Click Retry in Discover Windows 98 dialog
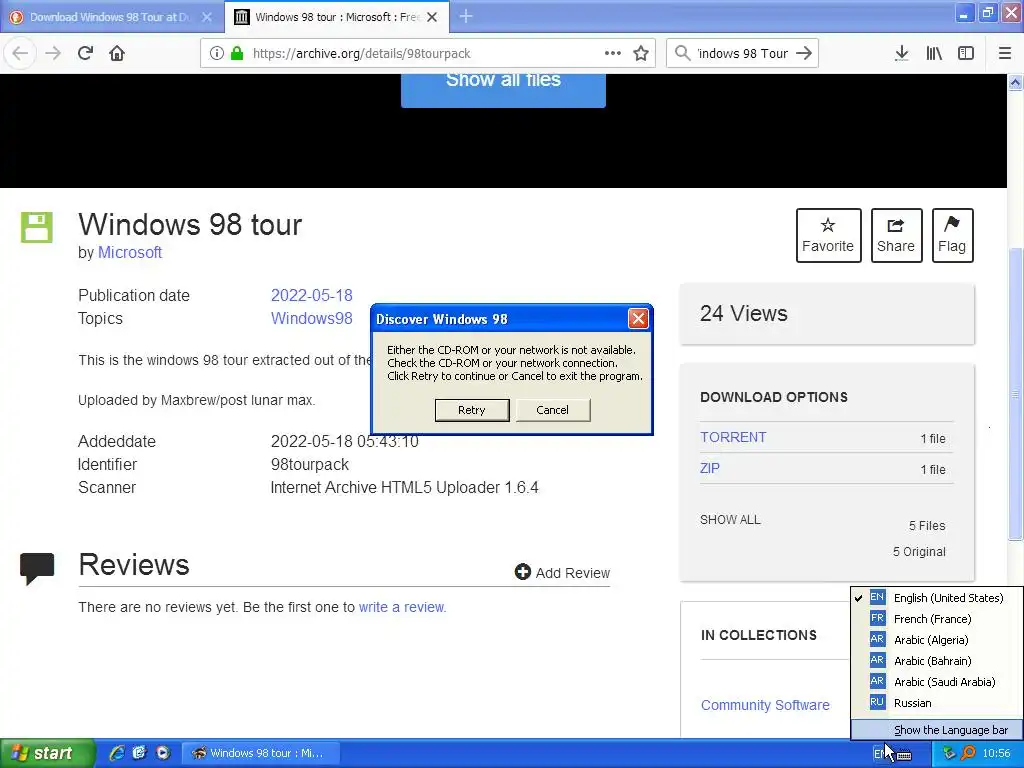 472,410
